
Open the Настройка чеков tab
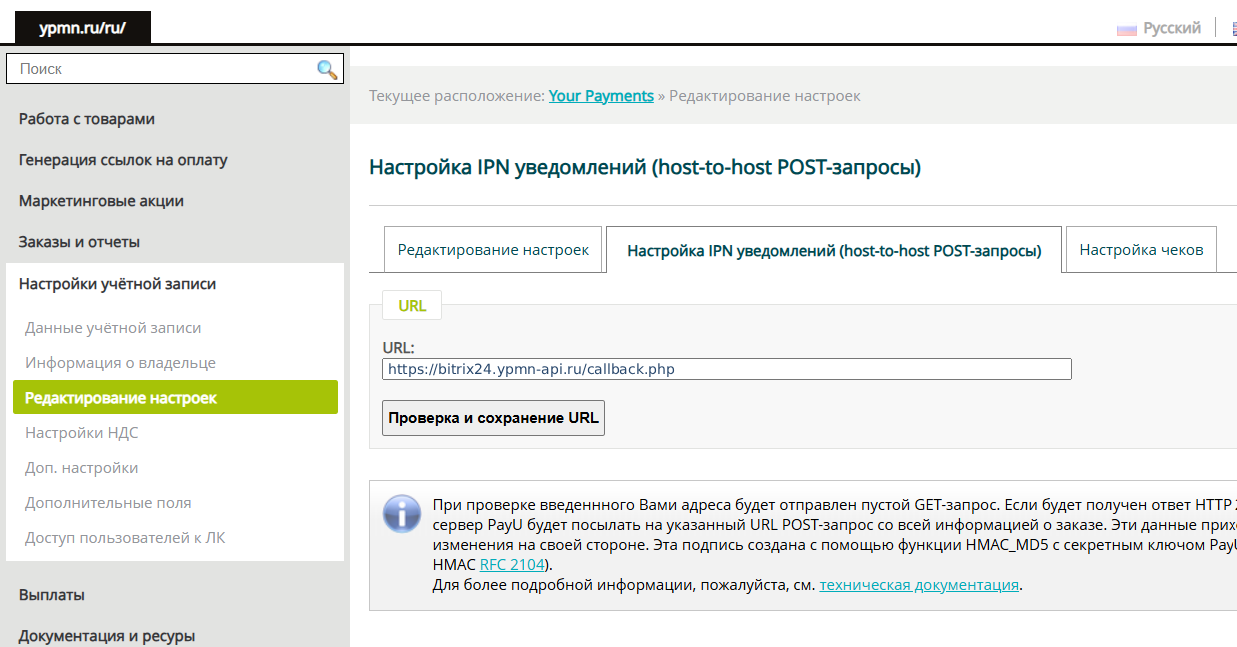pos(1141,250)
